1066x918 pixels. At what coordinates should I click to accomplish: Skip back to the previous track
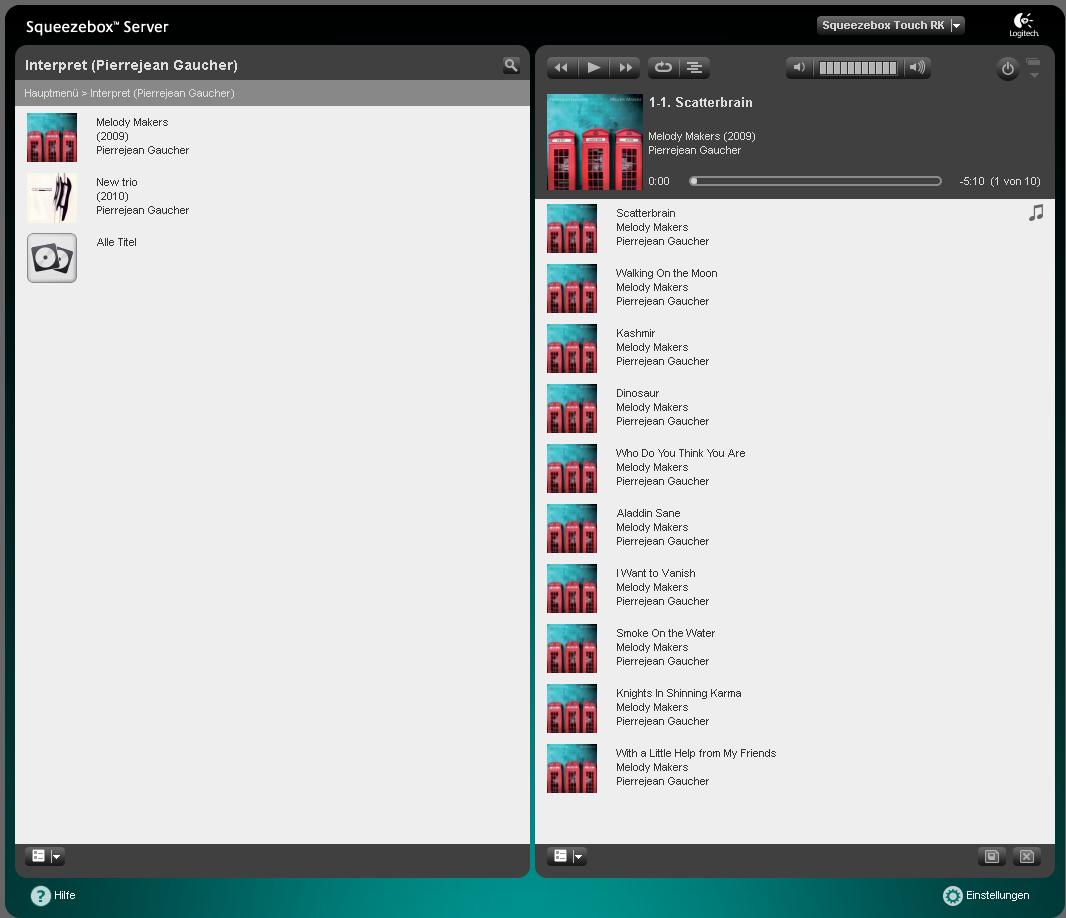(561, 67)
